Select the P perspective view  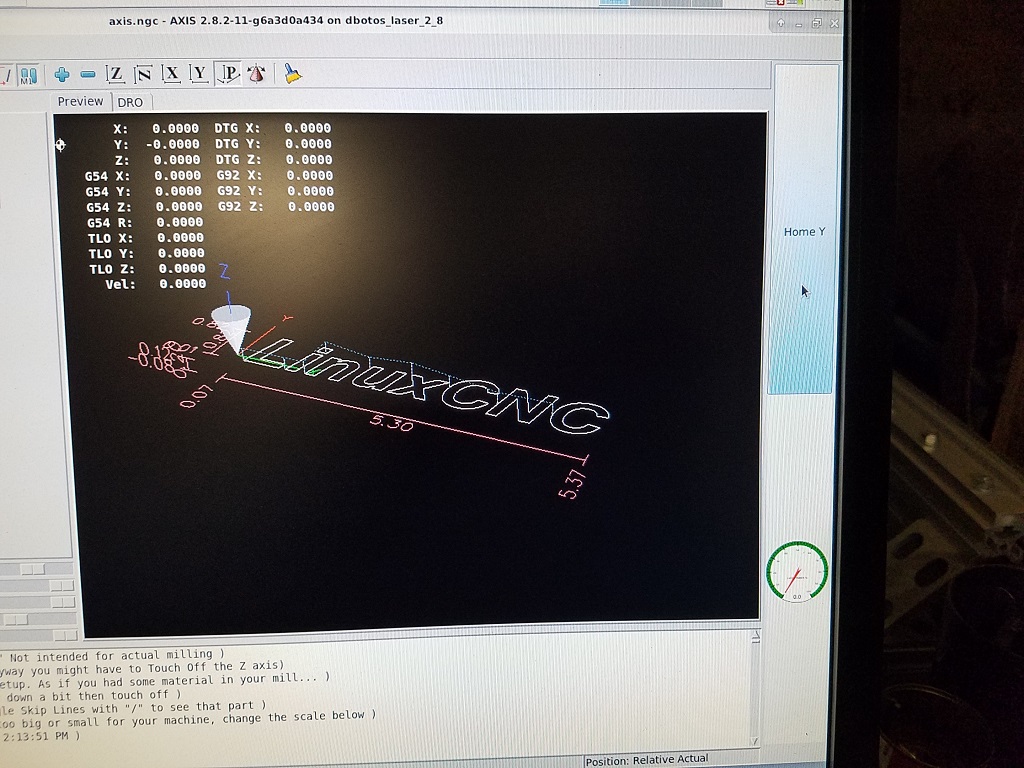(228, 73)
